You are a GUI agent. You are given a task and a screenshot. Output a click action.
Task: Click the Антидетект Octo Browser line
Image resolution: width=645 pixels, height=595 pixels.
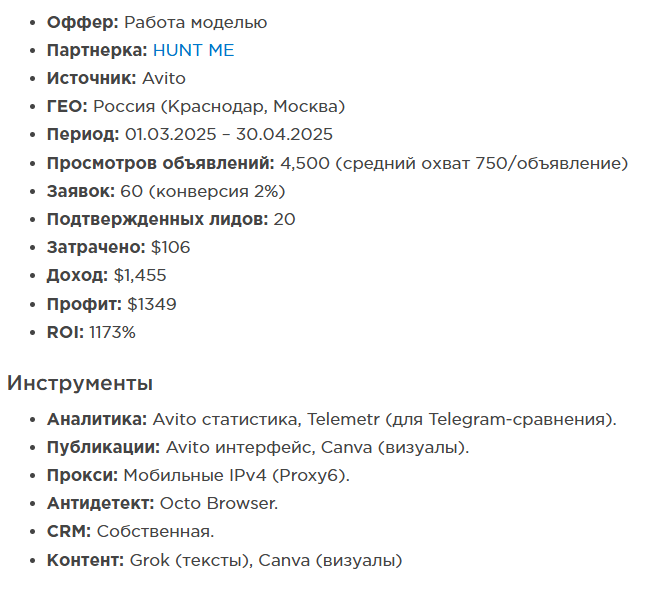(x=162, y=503)
